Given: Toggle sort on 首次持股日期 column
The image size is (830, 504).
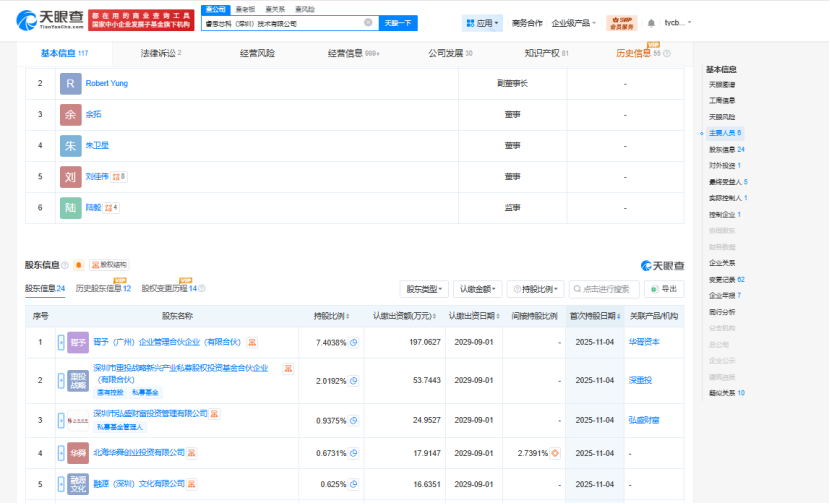Looking at the screenshot, I should point(593,316).
